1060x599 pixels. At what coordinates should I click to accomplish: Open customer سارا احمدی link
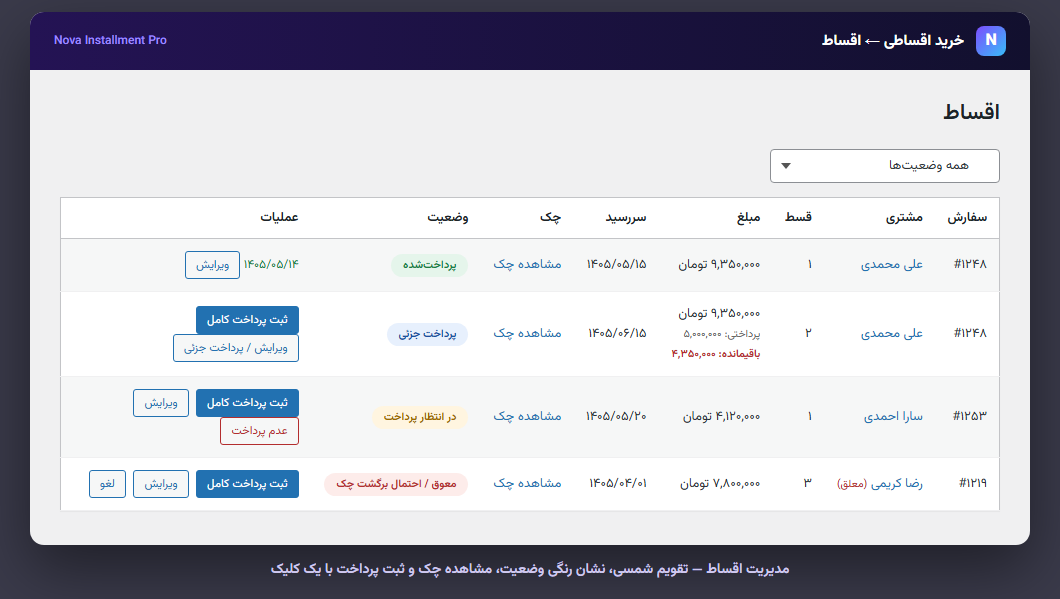click(x=893, y=416)
